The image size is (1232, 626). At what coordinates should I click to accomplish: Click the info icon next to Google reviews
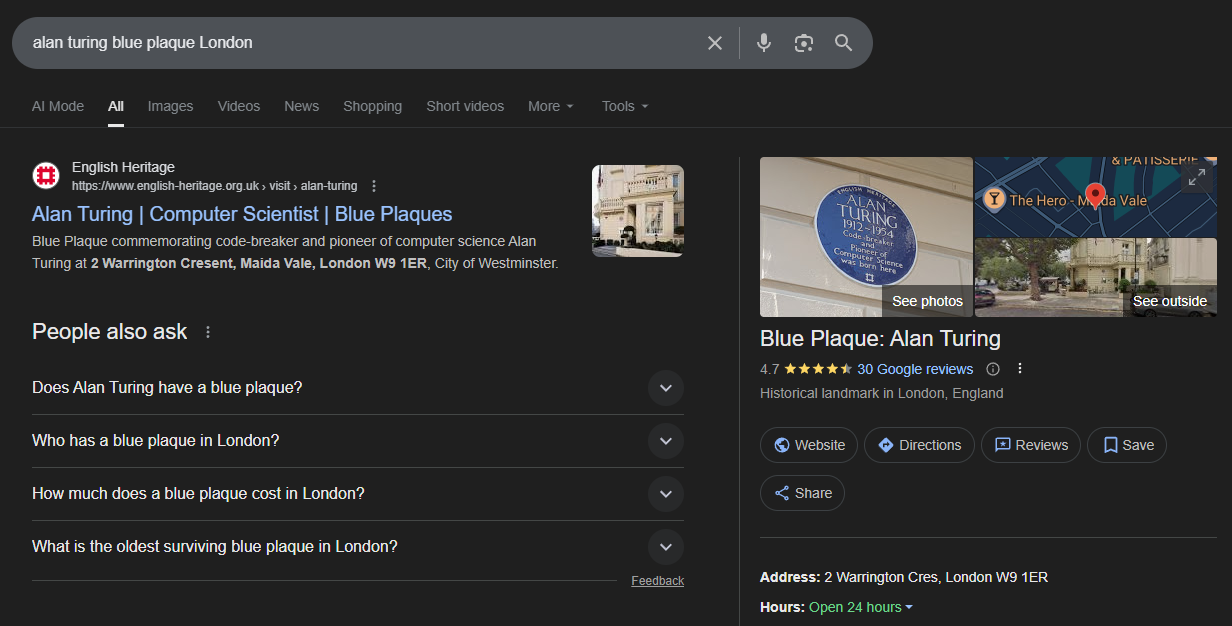click(x=992, y=368)
